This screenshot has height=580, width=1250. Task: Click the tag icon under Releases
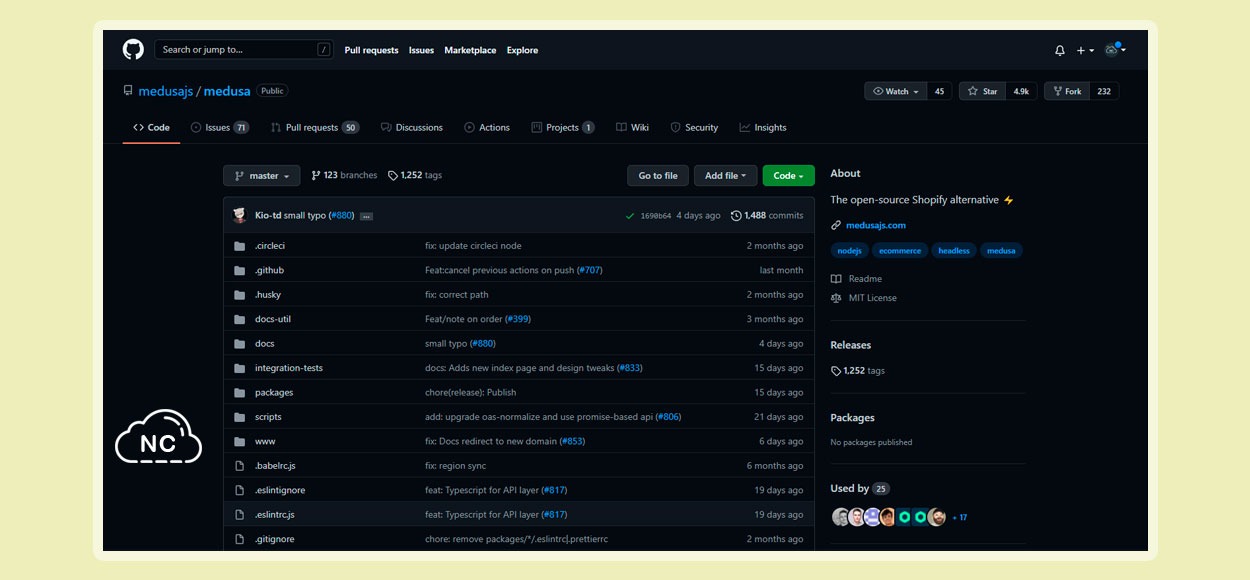tap(836, 371)
